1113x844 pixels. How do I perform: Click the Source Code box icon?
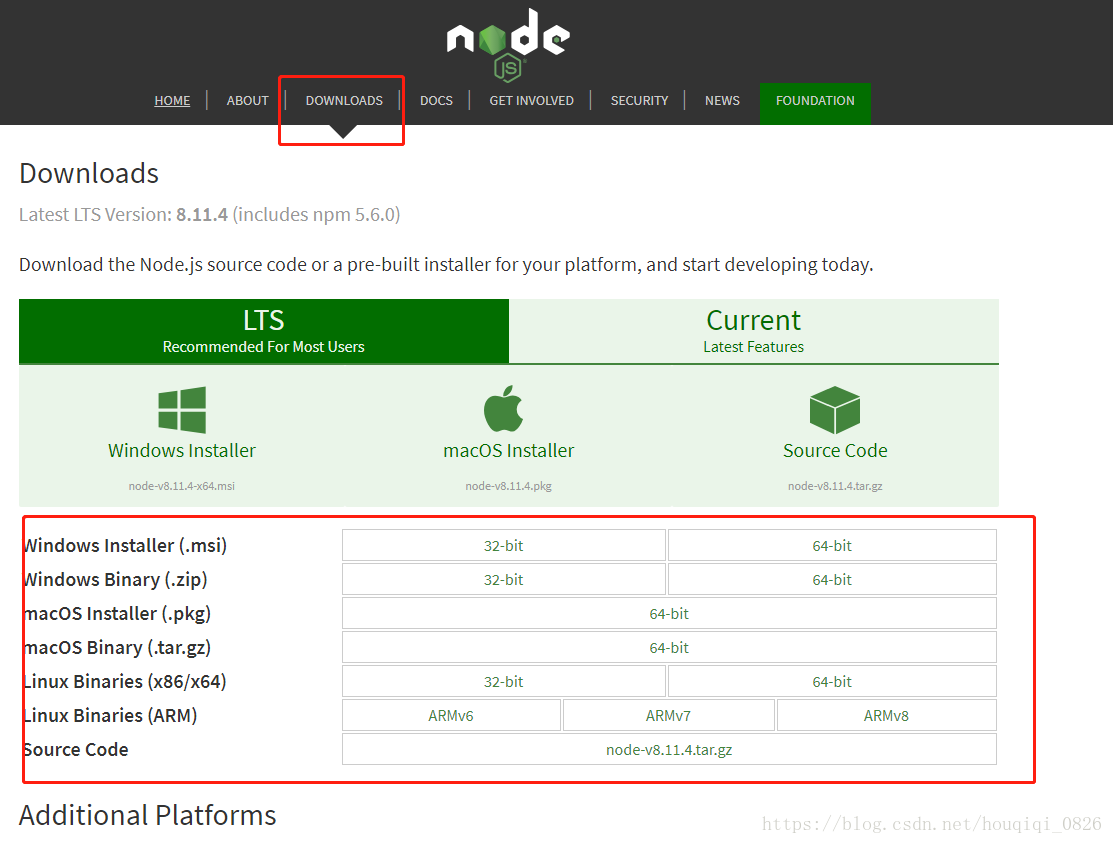click(835, 410)
